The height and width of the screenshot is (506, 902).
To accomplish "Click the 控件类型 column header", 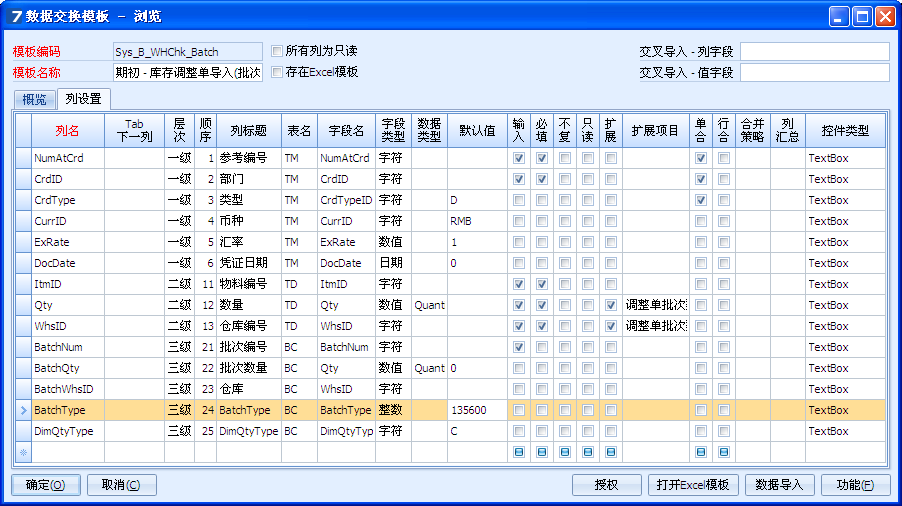I will [845, 131].
